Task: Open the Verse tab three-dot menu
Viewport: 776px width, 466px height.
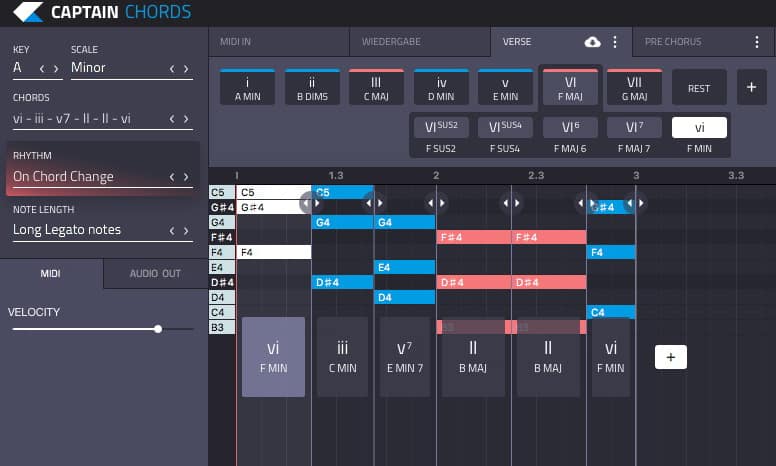Action: point(615,42)
